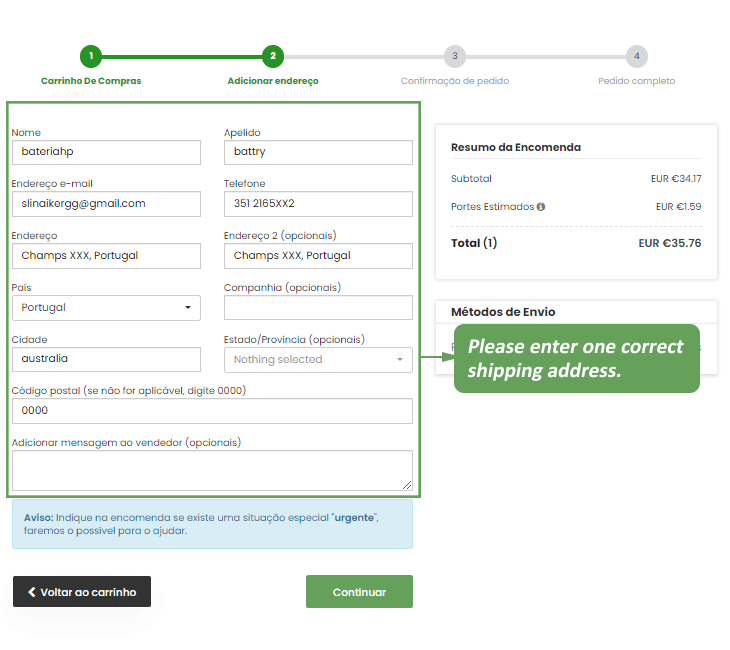
Task: Click the Endereço 2 optional field
Action: 318,256
